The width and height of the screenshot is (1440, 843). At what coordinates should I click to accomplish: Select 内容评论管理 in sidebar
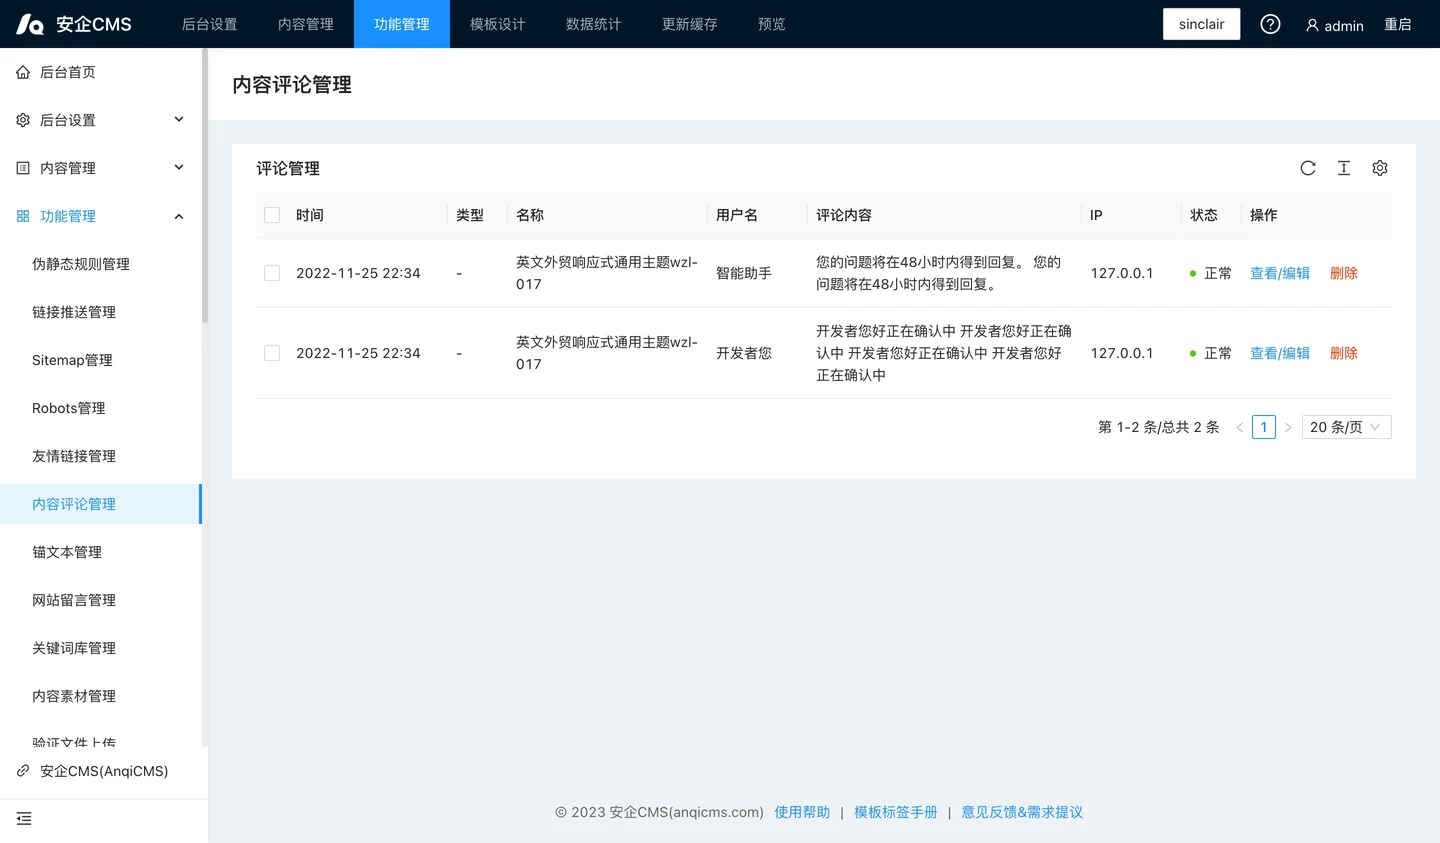point(100,504)
